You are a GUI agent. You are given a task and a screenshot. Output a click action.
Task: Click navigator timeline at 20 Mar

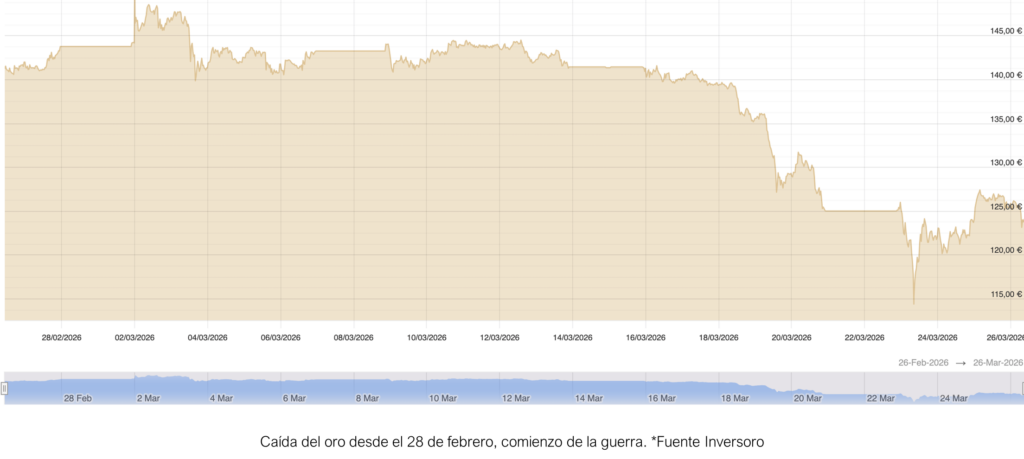[807, 398]
